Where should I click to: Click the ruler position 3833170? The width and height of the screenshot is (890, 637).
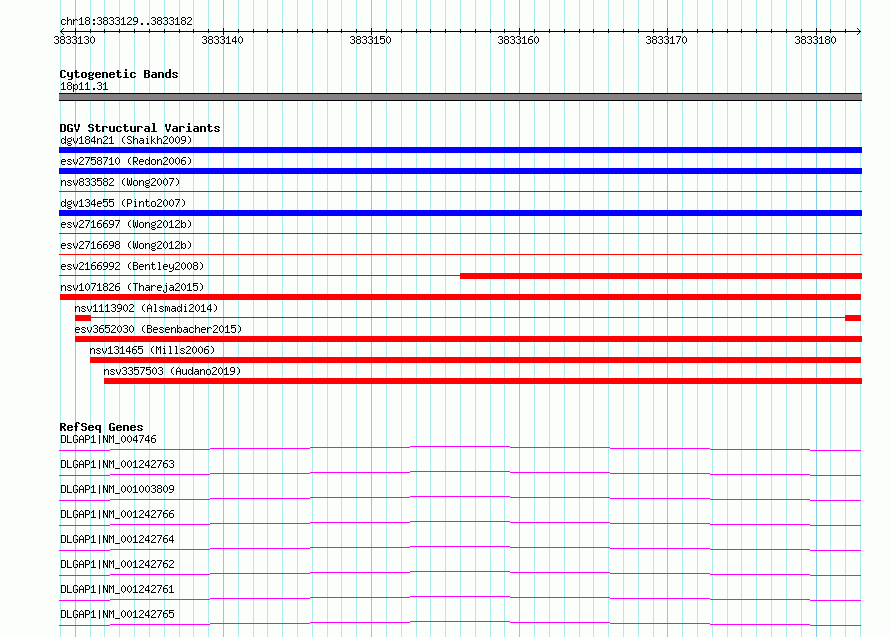pos(666,40)
